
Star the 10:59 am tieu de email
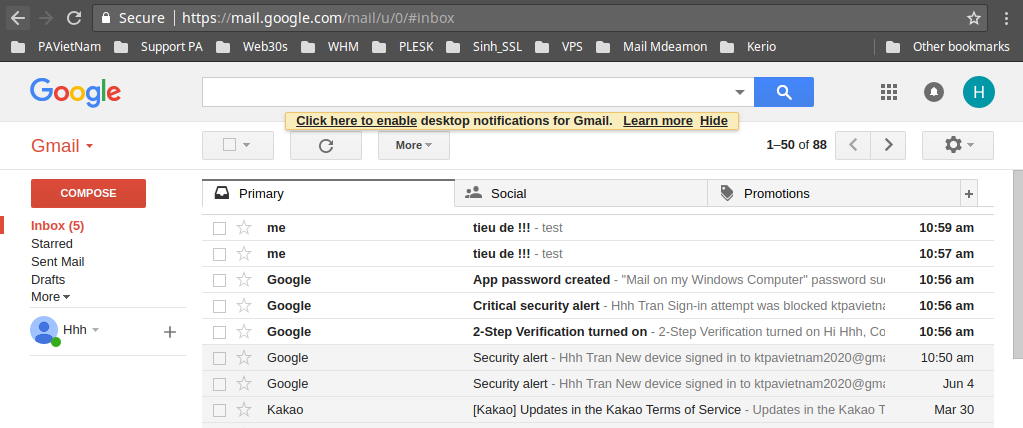[243, 228]
